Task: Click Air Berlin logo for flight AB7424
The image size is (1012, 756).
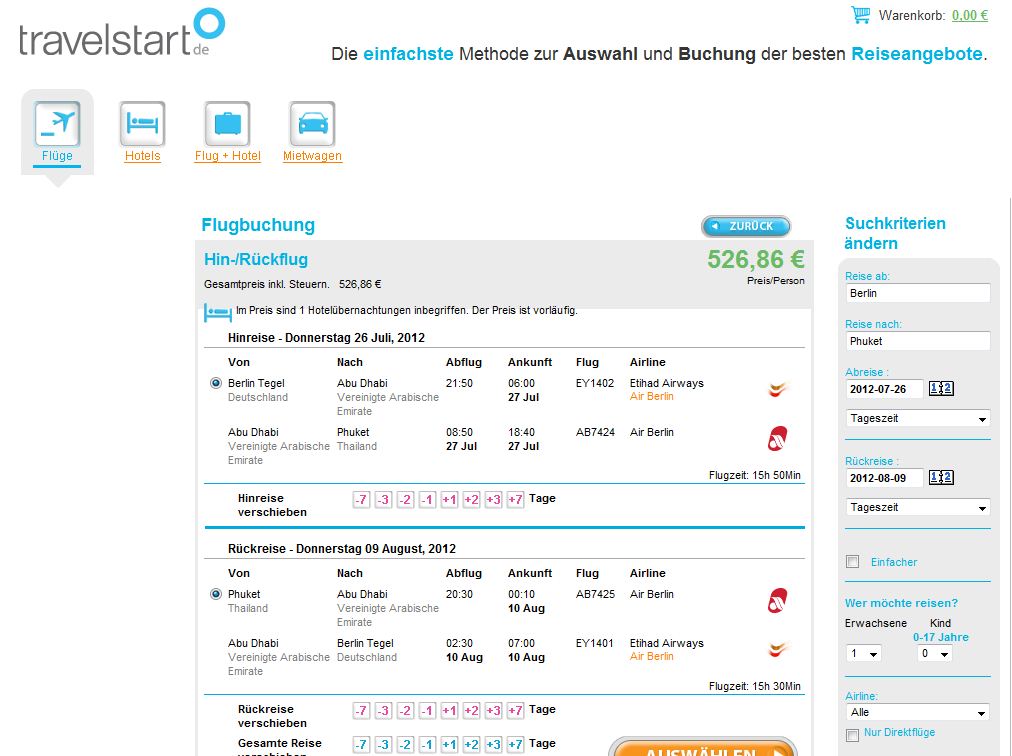Action: [778, 438]
